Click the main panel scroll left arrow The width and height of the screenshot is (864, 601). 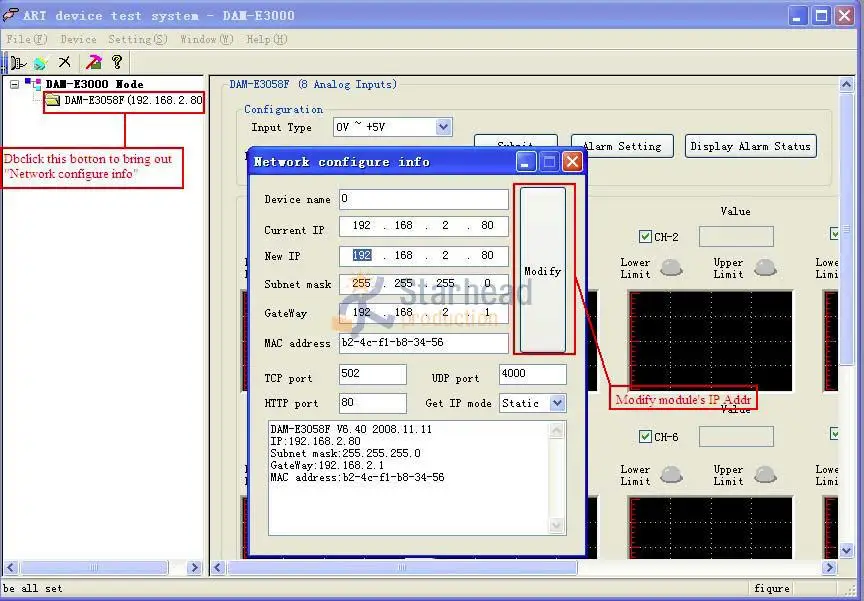tap(218, 567)
